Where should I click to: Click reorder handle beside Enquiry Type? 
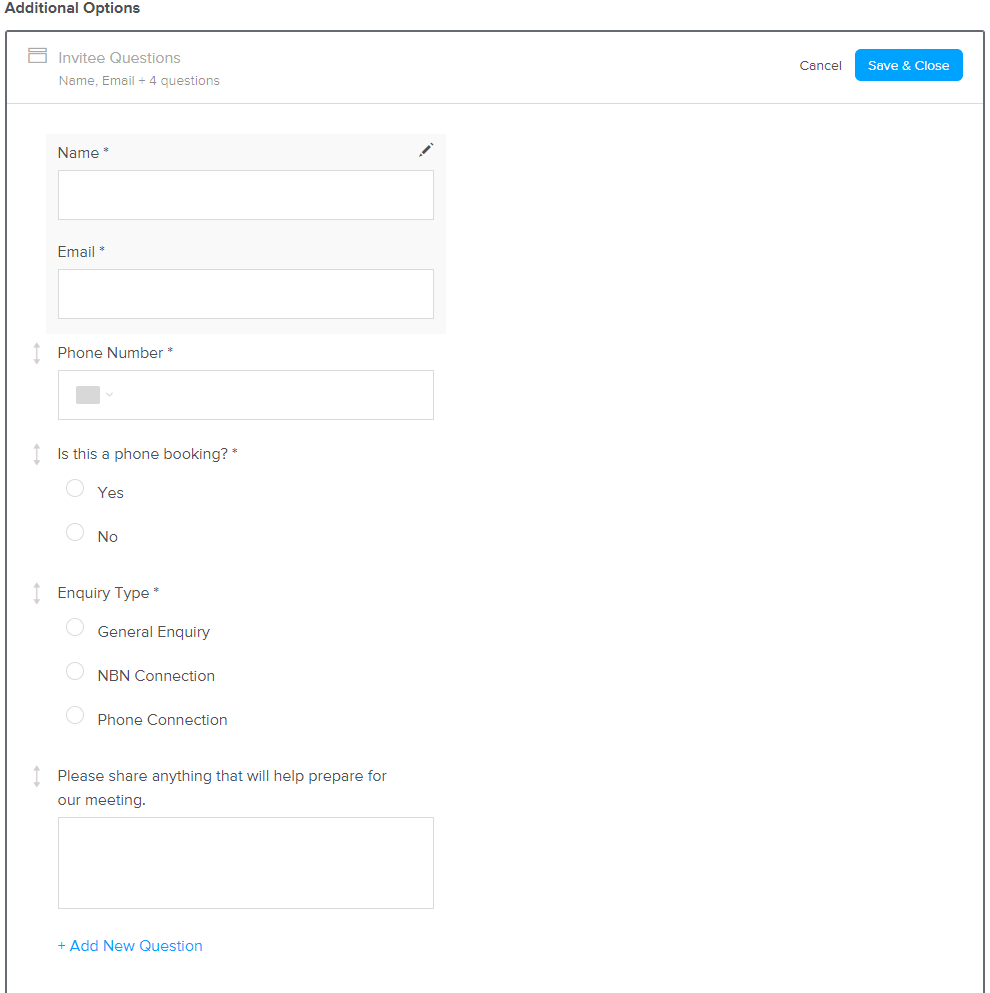37,593
